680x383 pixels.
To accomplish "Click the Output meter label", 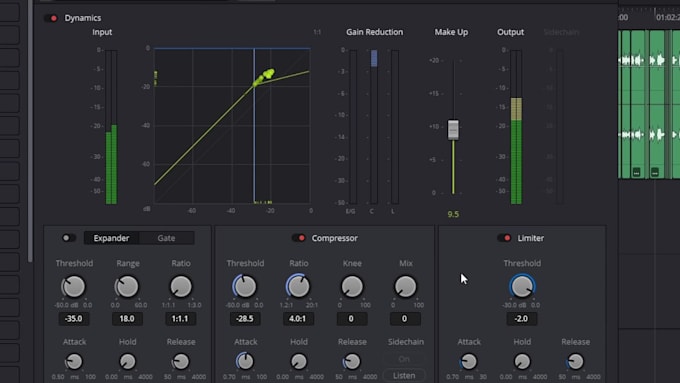I will (x=510, y=32).
